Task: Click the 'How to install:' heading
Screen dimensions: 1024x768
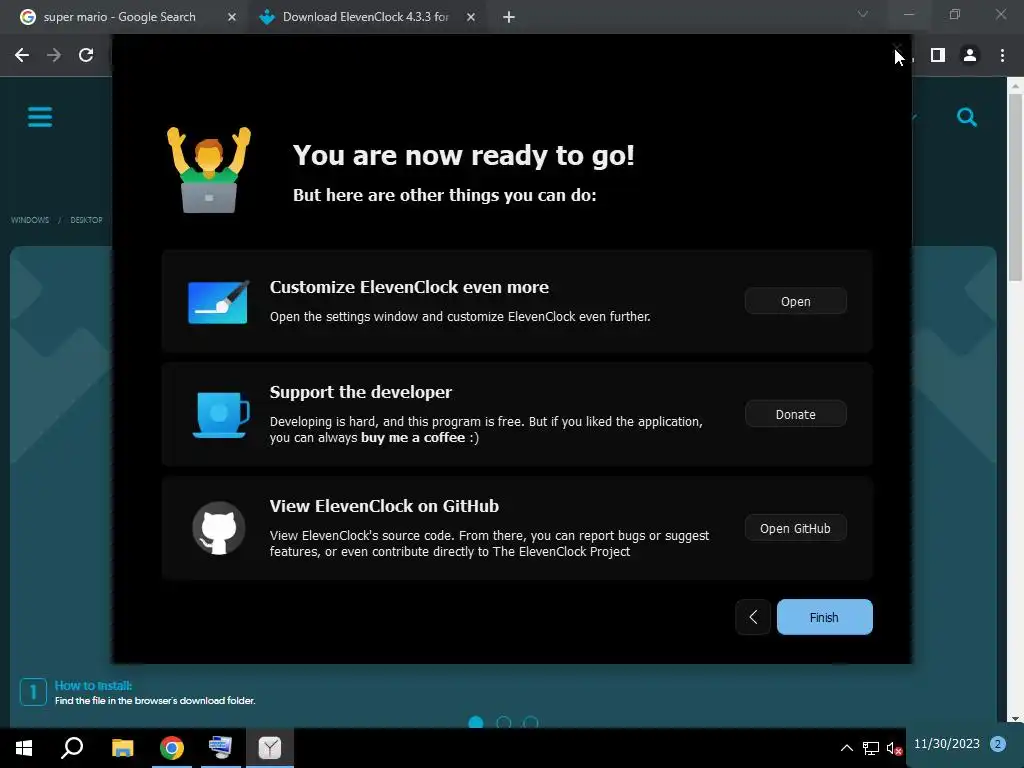Action: 93,686
